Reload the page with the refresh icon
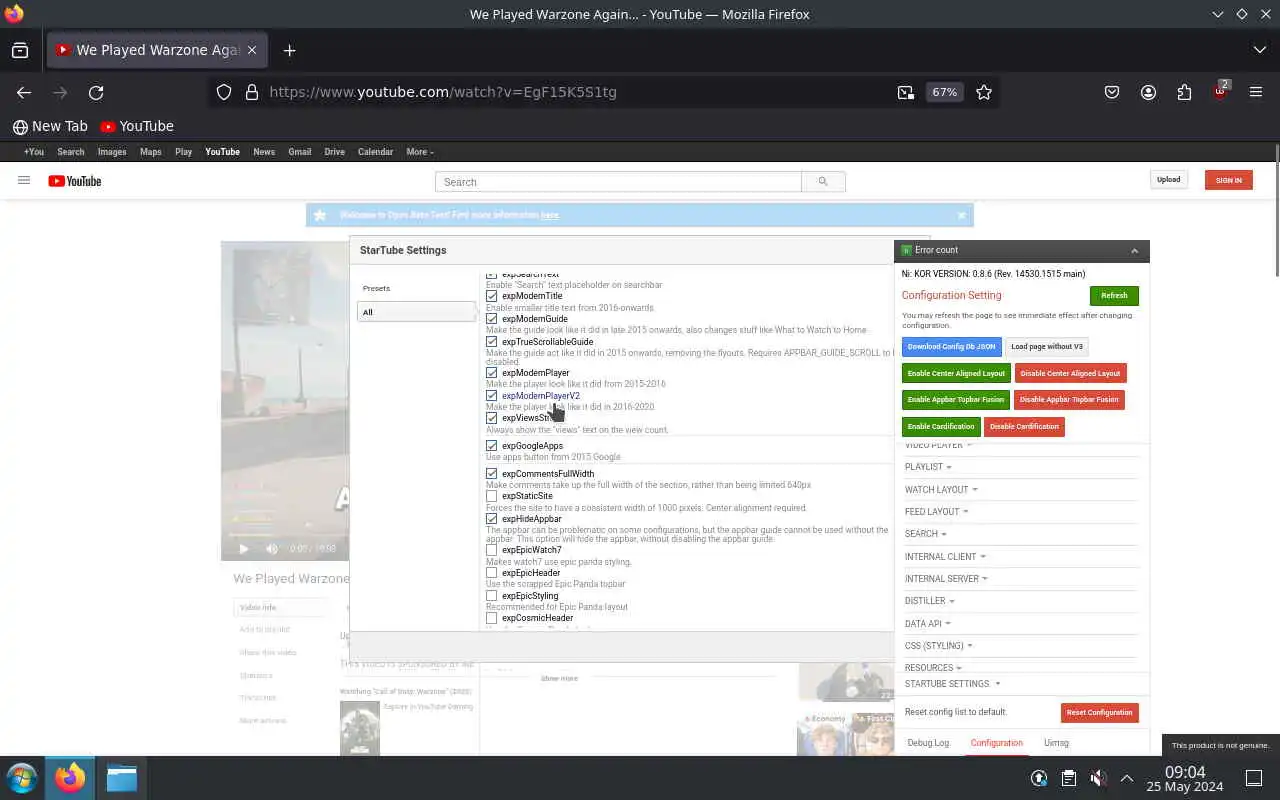The image size is (1280, 800). 96,92
